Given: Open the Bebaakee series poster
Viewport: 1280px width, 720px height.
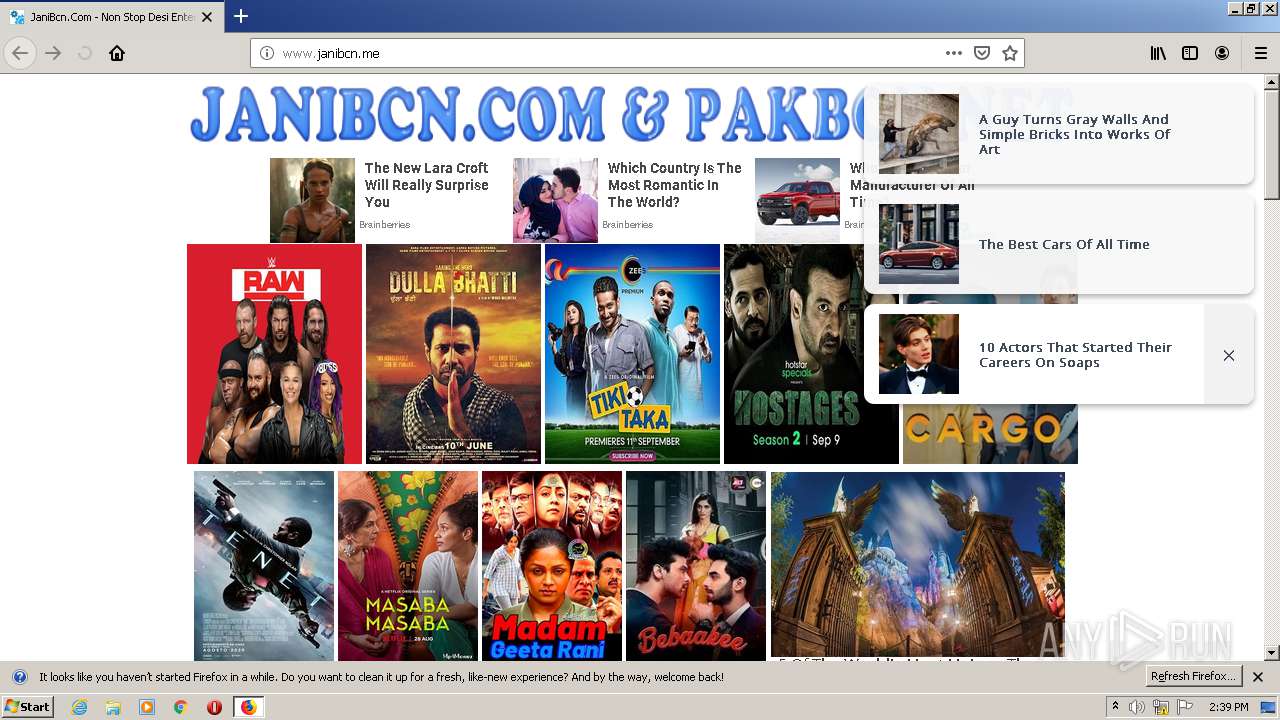Looking at the screenshot, I should point(696,566).
